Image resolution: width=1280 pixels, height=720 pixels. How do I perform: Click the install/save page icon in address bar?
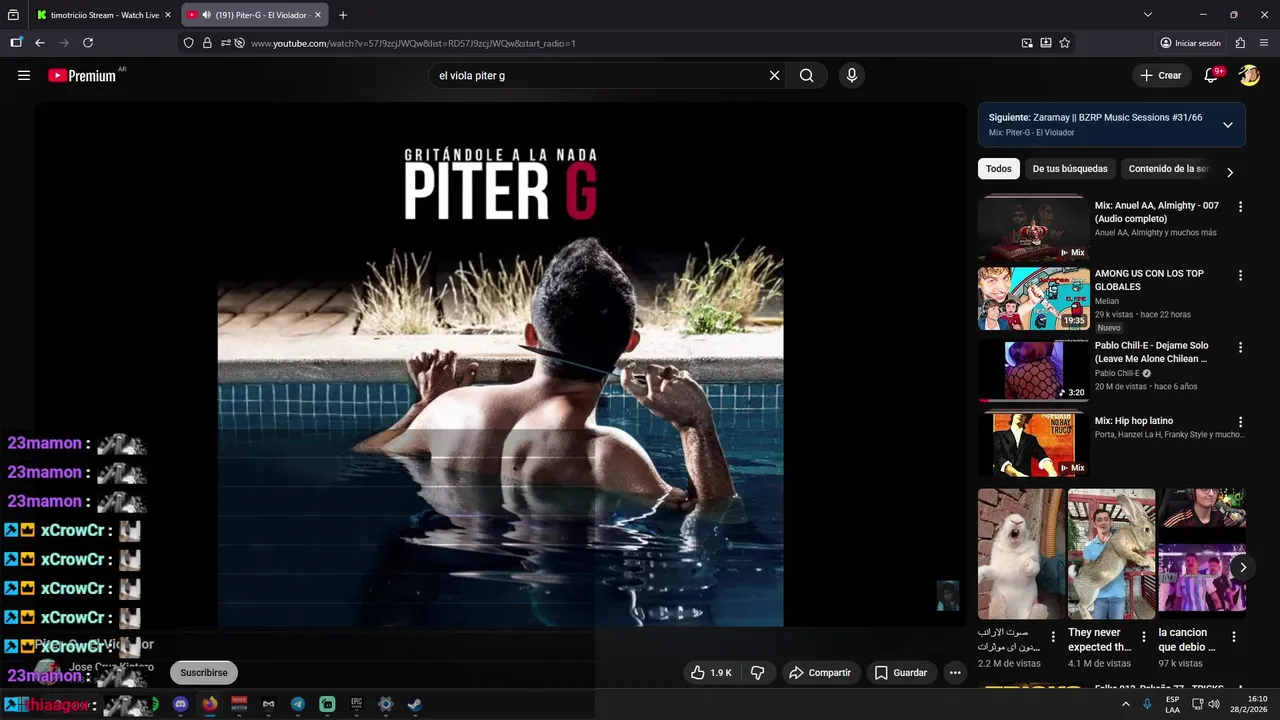click(x=1046, y=43)
